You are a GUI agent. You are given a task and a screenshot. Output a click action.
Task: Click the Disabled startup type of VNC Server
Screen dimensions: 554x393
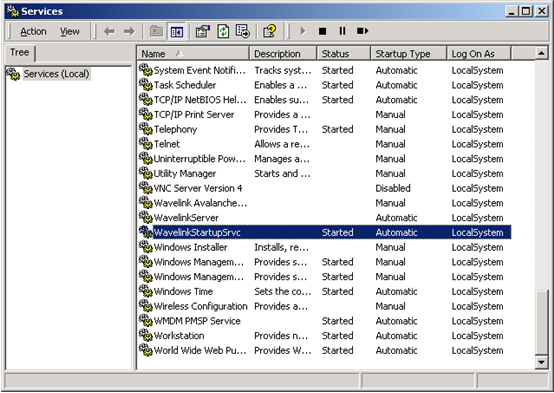click(393, 188)
